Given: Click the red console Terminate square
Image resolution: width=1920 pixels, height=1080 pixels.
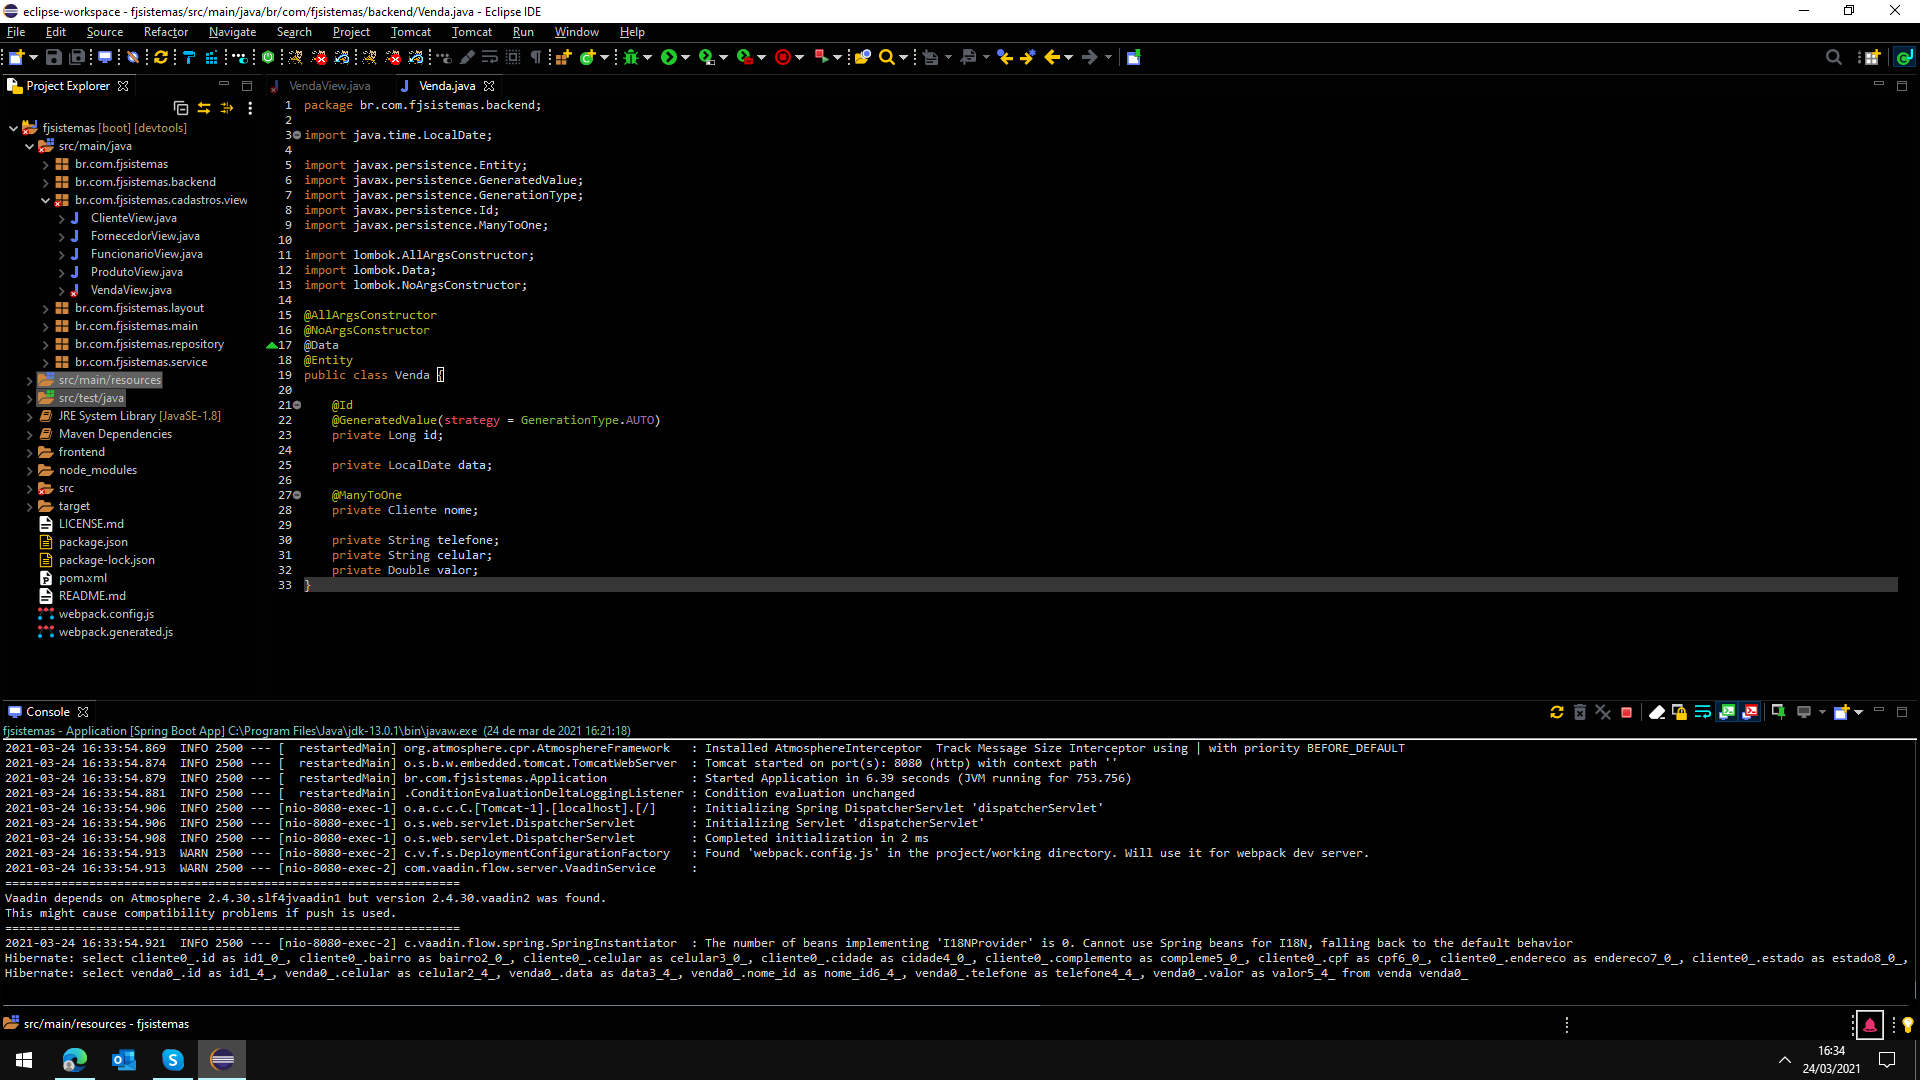Looking at the screenshot, I should tap(1626, 712).
